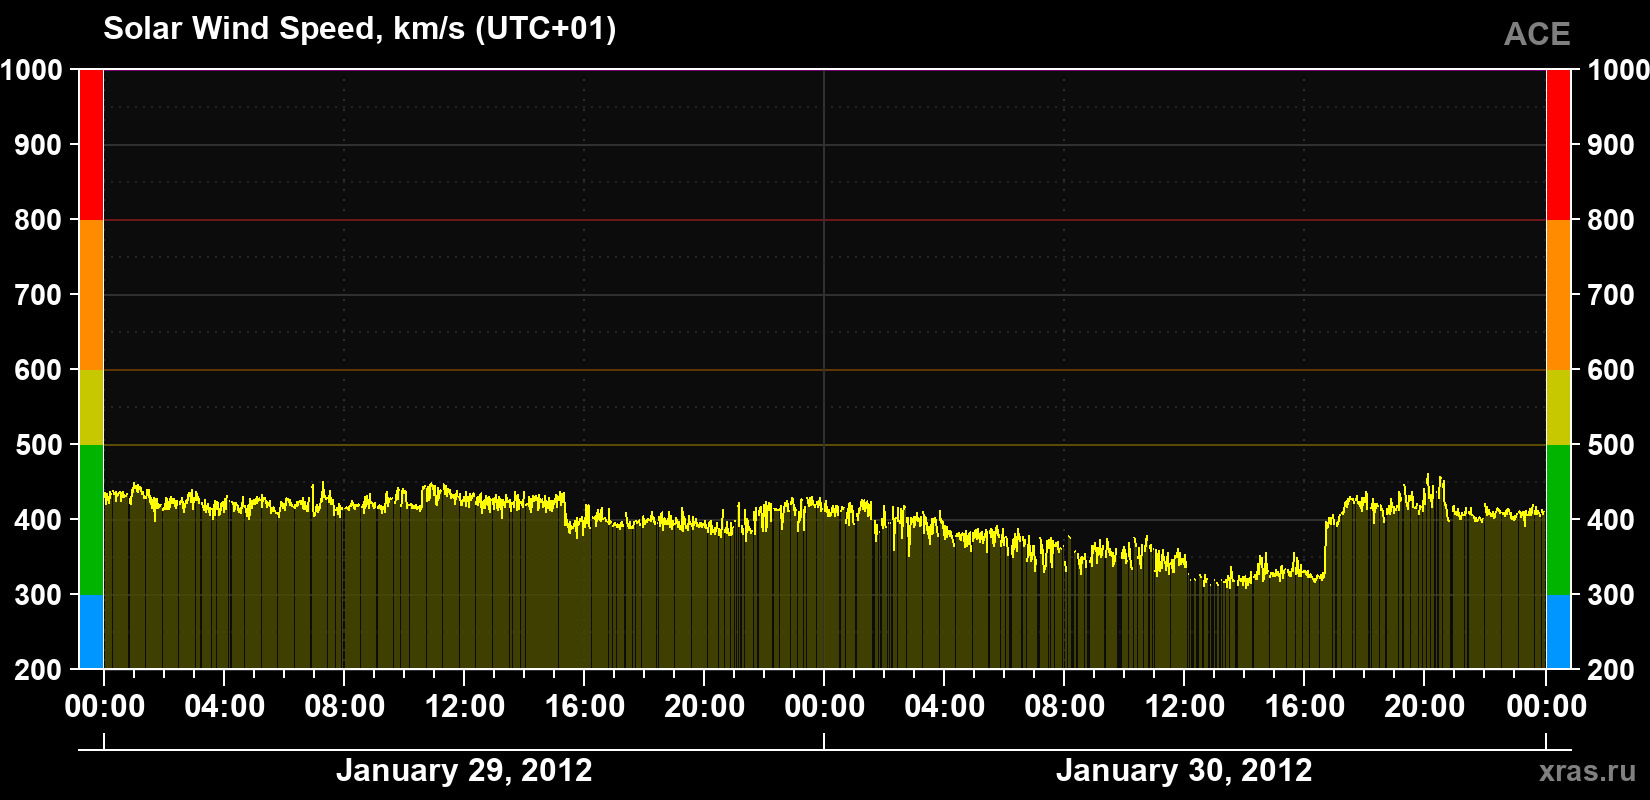
Task: Select the "January 29, 2012" date label
Action: click(464, 771)
